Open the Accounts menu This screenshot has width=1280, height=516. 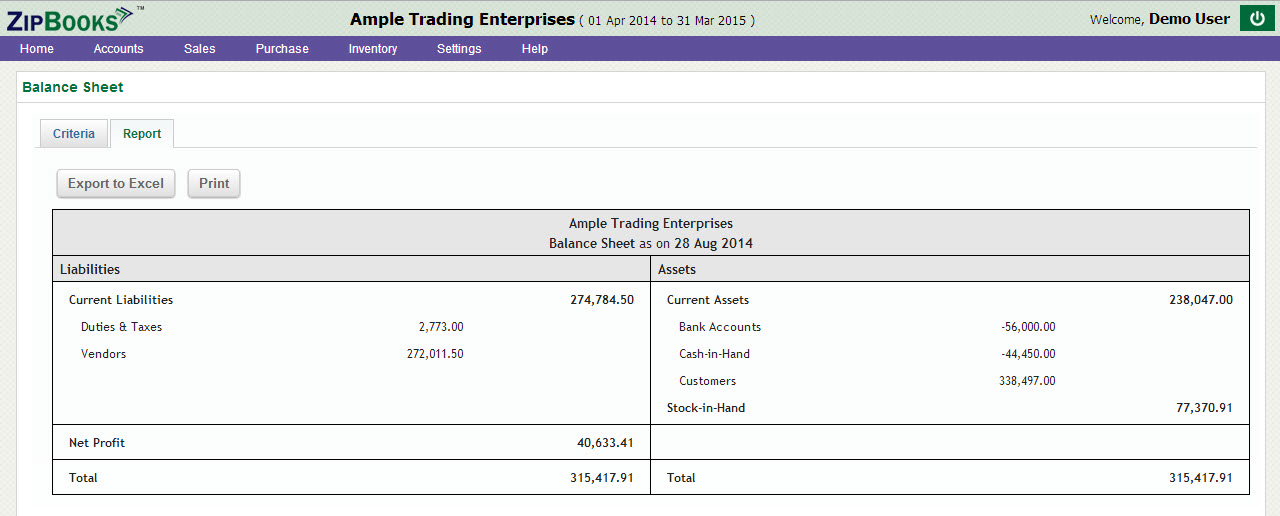point(118,49)
